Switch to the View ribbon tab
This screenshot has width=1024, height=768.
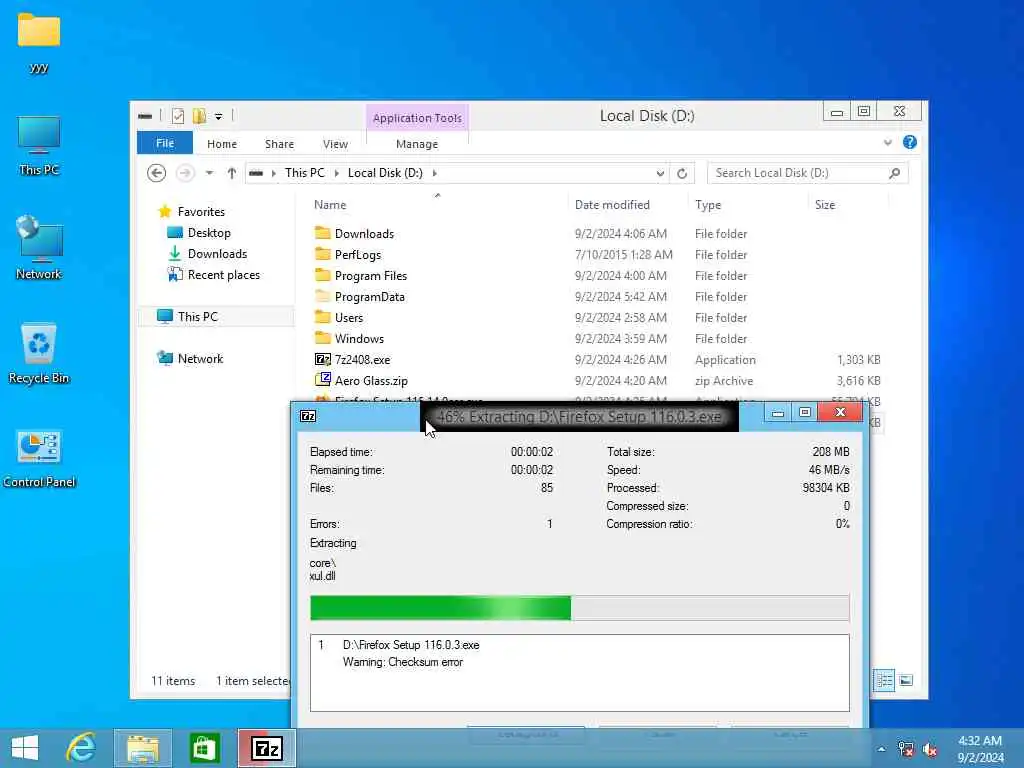pyautogui.click(x=335, y=144)
